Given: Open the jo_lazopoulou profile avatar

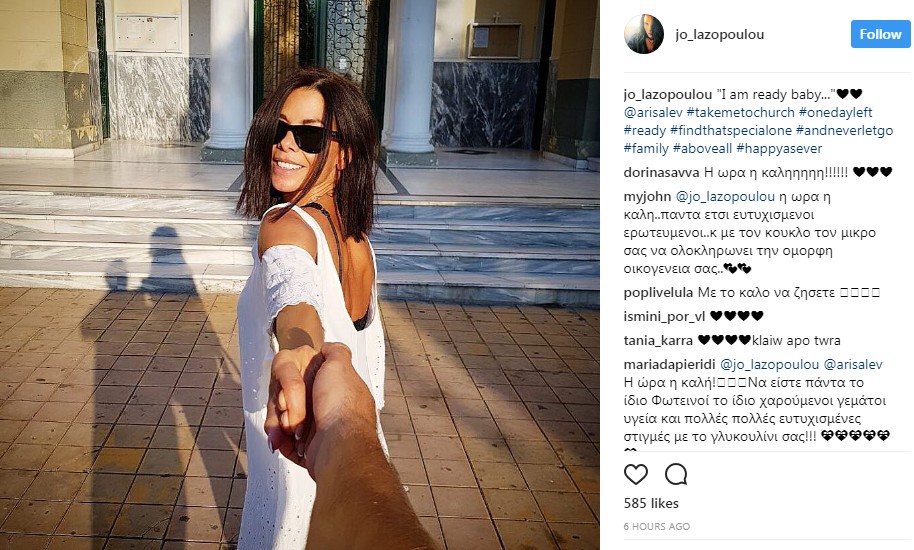Looking at the screenshot, I should [644, 34].
